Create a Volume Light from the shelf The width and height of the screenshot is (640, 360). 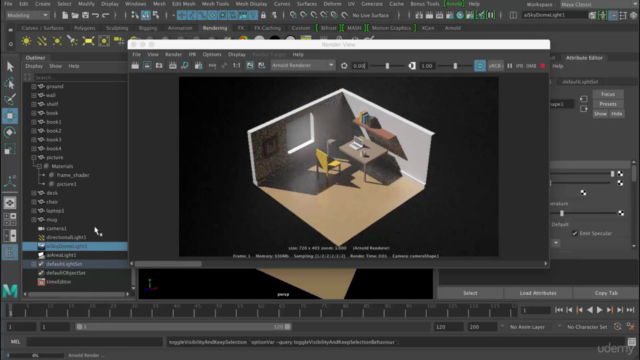coord(104,41)
